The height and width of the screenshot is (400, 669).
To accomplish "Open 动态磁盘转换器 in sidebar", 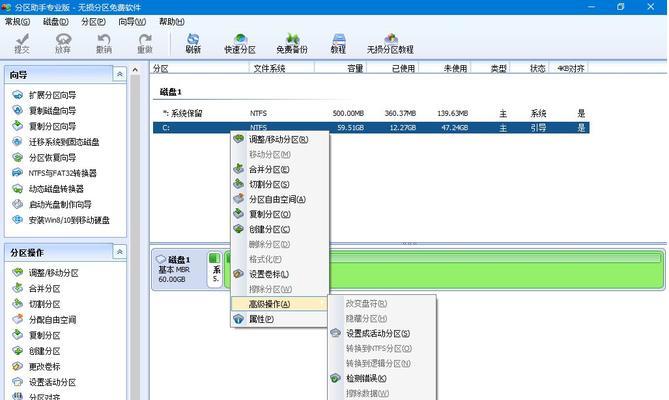I will coord(48,189).
